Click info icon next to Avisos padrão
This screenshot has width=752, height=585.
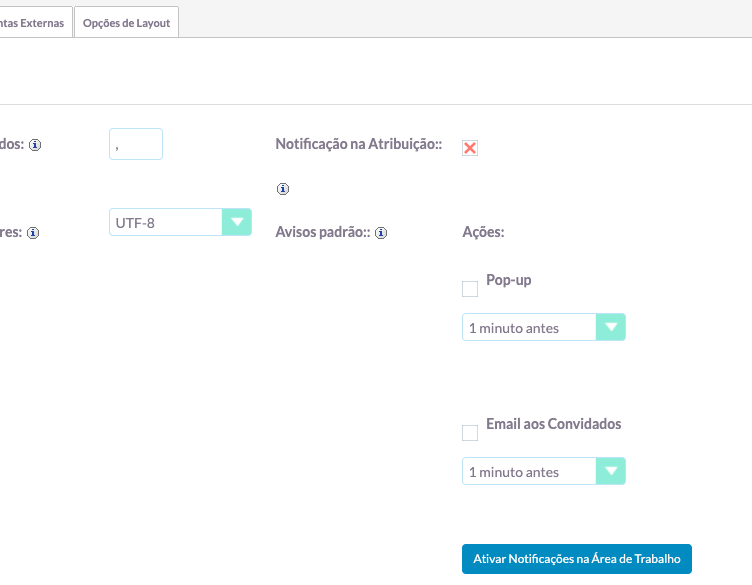pos(381,233)
